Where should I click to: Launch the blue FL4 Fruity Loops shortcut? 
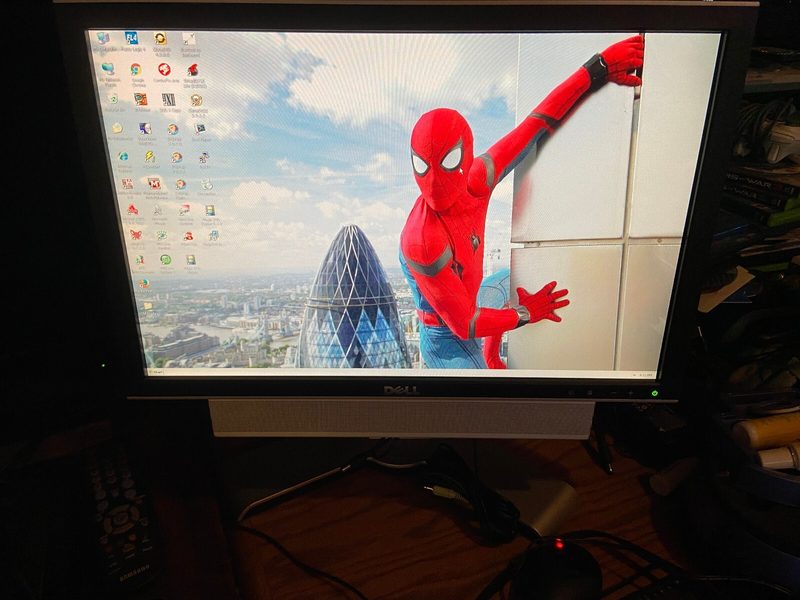tap(132, 38)
